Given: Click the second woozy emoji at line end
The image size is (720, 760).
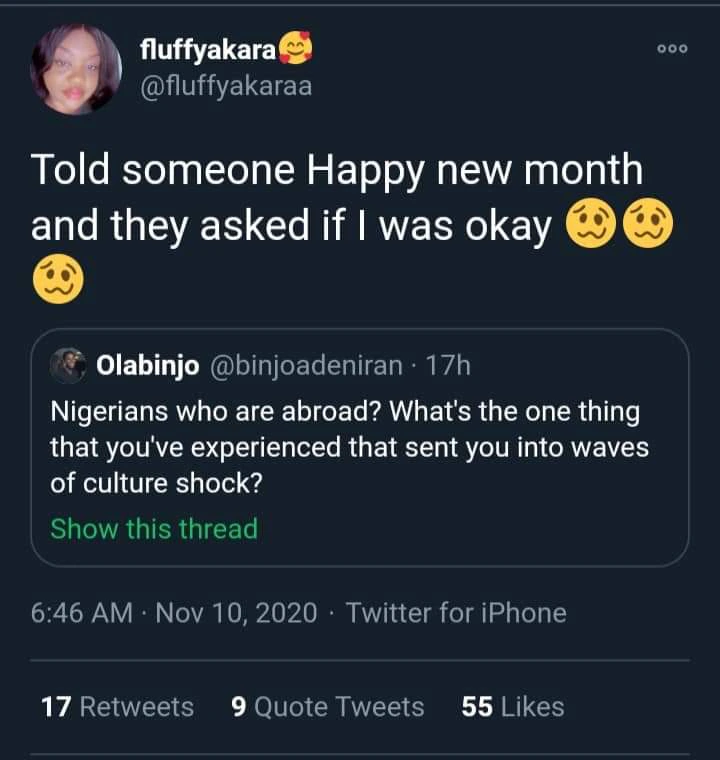Looking at the screenshot, I should [x=649, y=226].
